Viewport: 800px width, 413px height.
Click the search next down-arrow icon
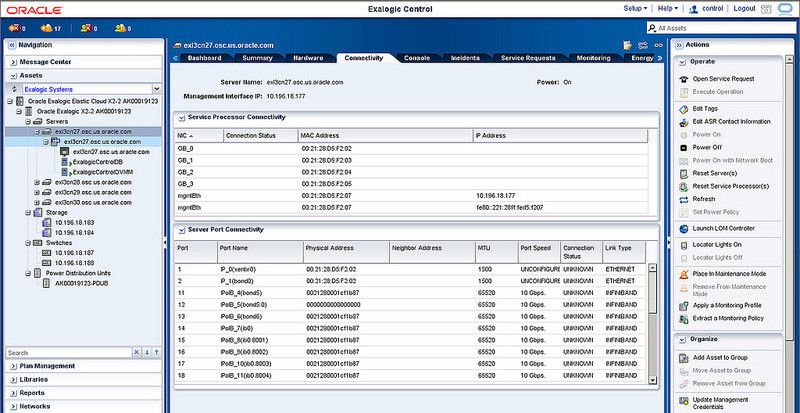tap(147, 353)
